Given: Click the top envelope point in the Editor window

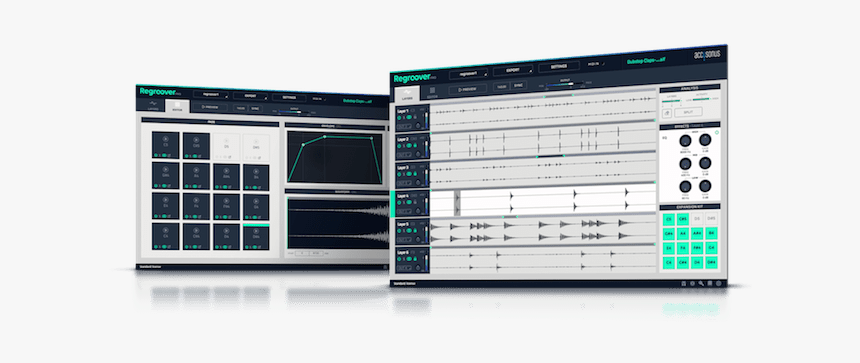Looking at the screenshot, I should pyautogui.click(x=324, y=137).
